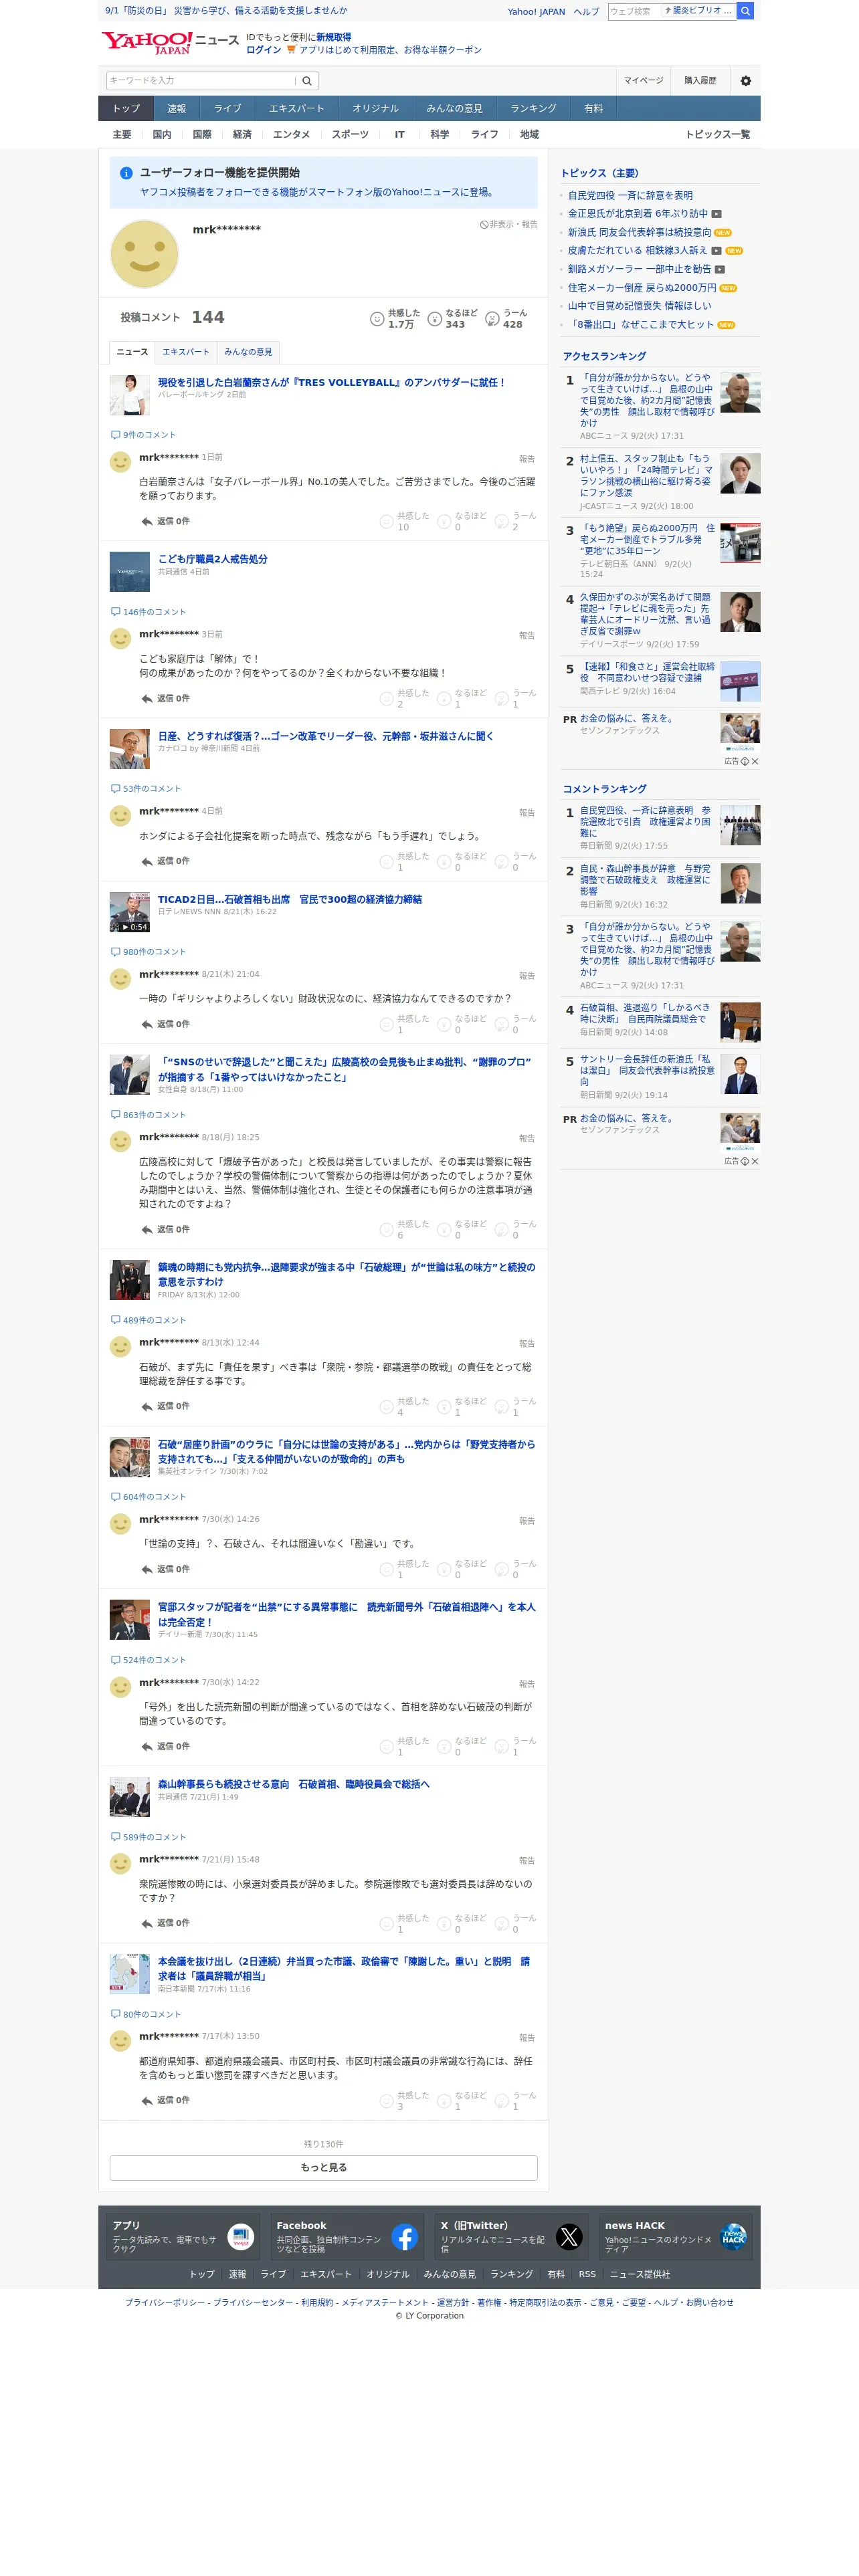Open the 980件のコメント bubble link

coord(148,952)
